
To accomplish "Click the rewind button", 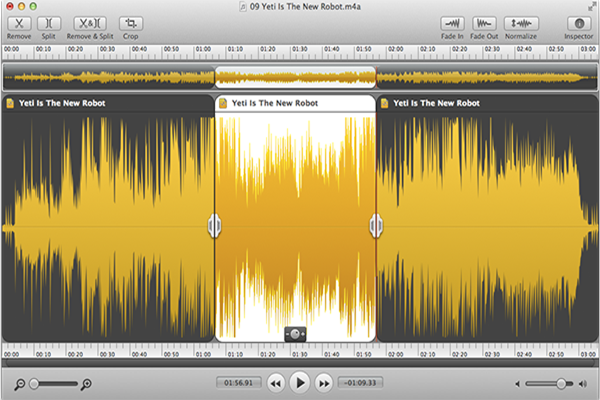I will click(x=275, y=382).
